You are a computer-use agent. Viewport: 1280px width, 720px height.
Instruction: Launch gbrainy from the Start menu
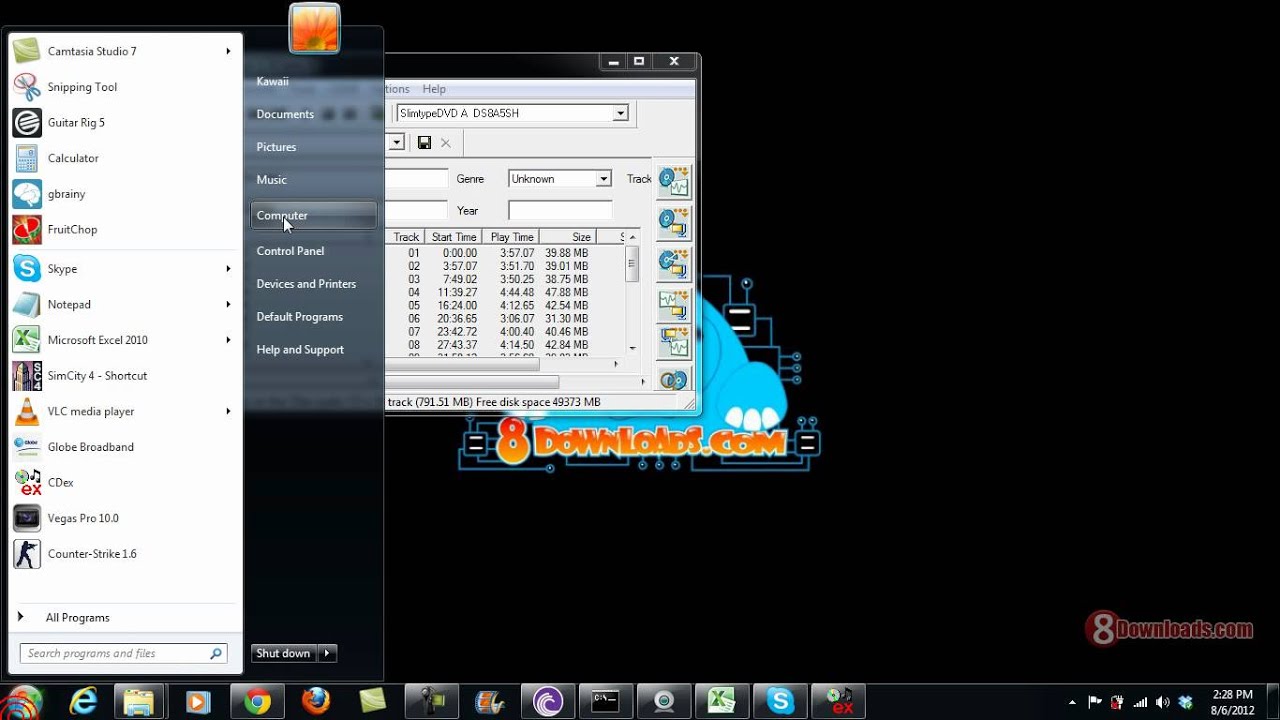coord(124,194)
